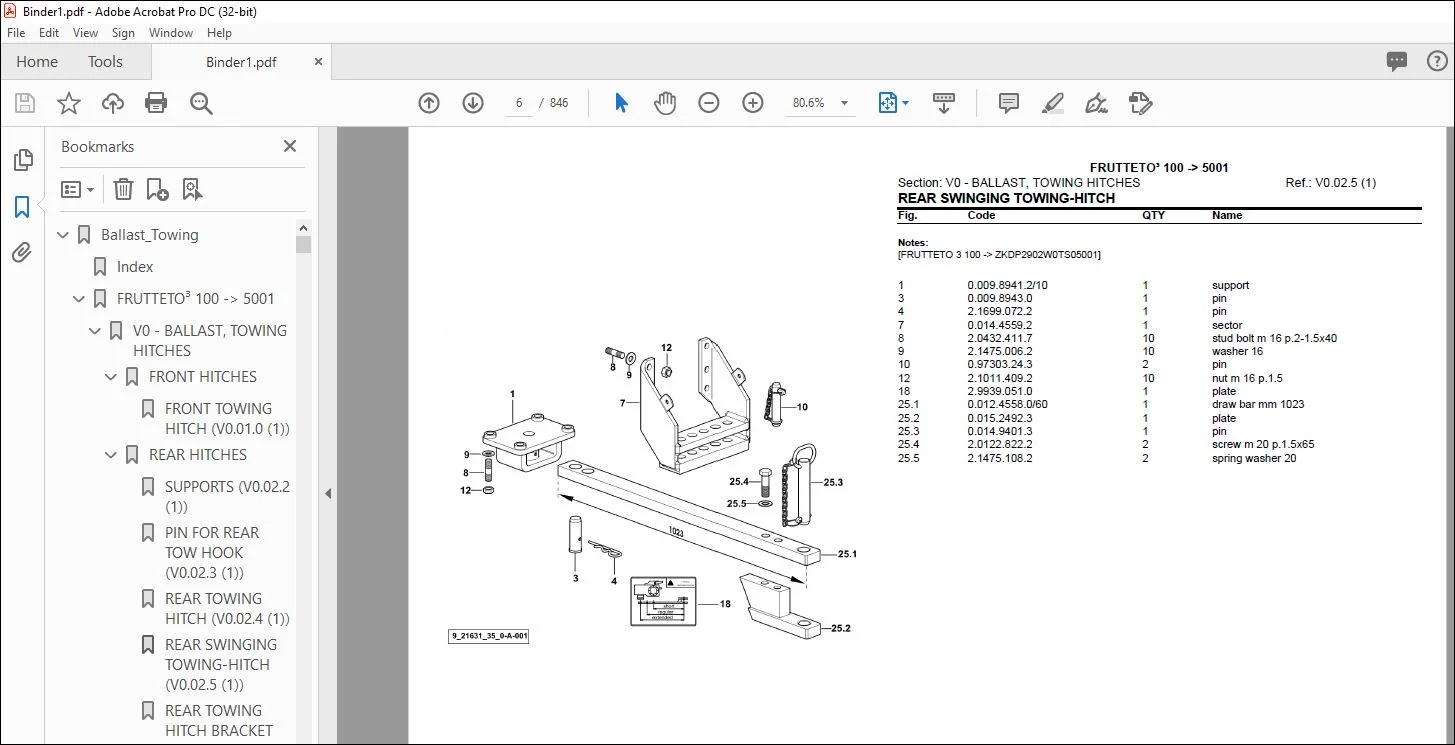1455x745 pixels.
Task: Open the File menu
Action: coord(16,33)
